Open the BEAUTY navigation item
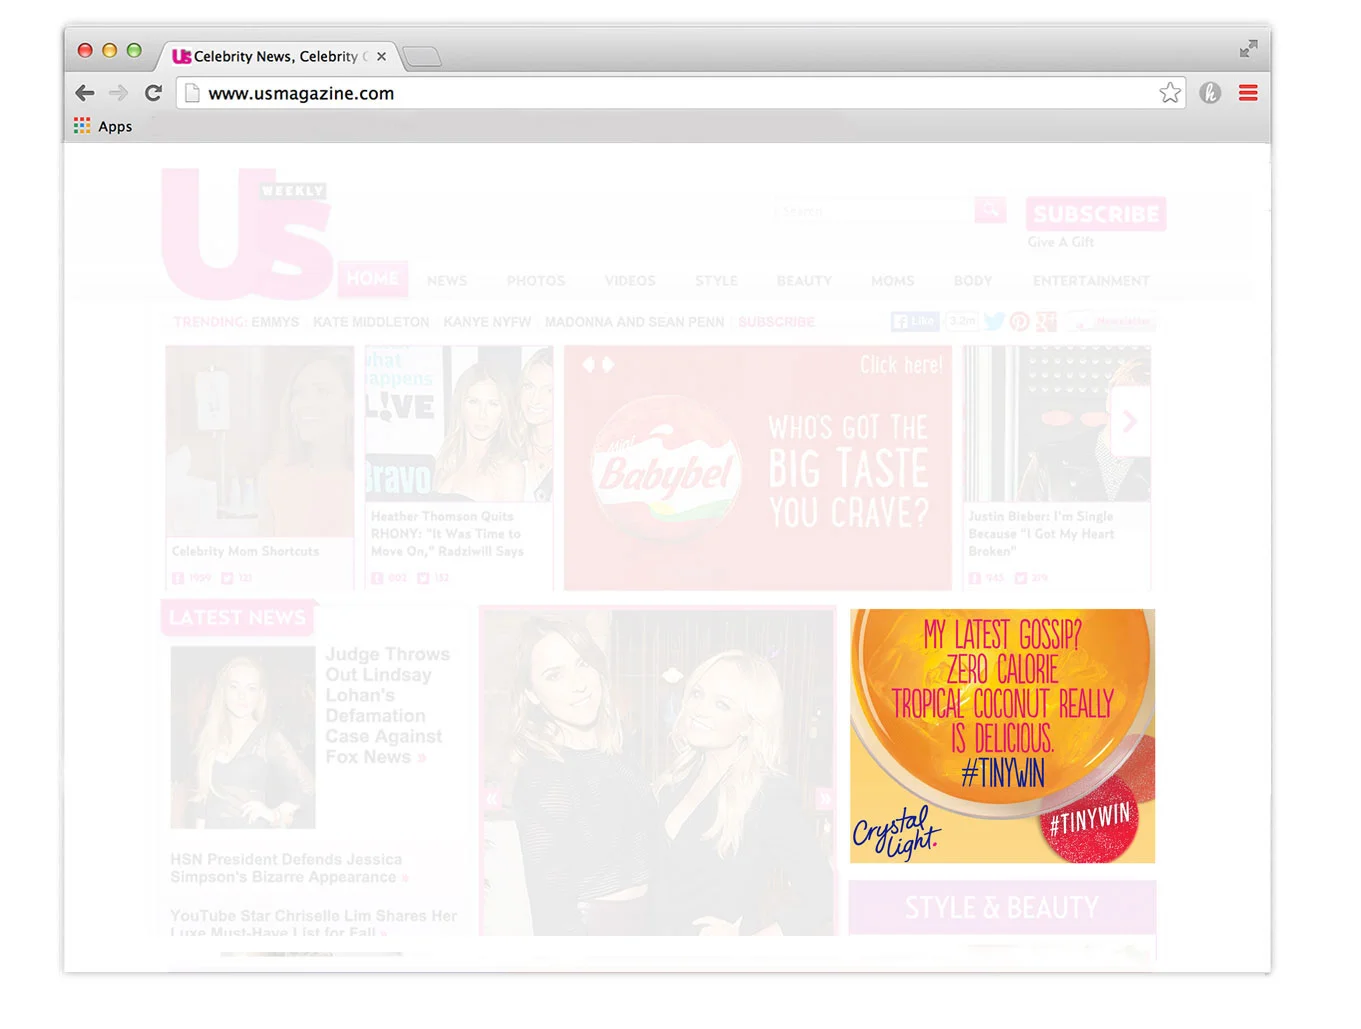The height and width of the screenshot is (1029, 1361). click(804, 281)
